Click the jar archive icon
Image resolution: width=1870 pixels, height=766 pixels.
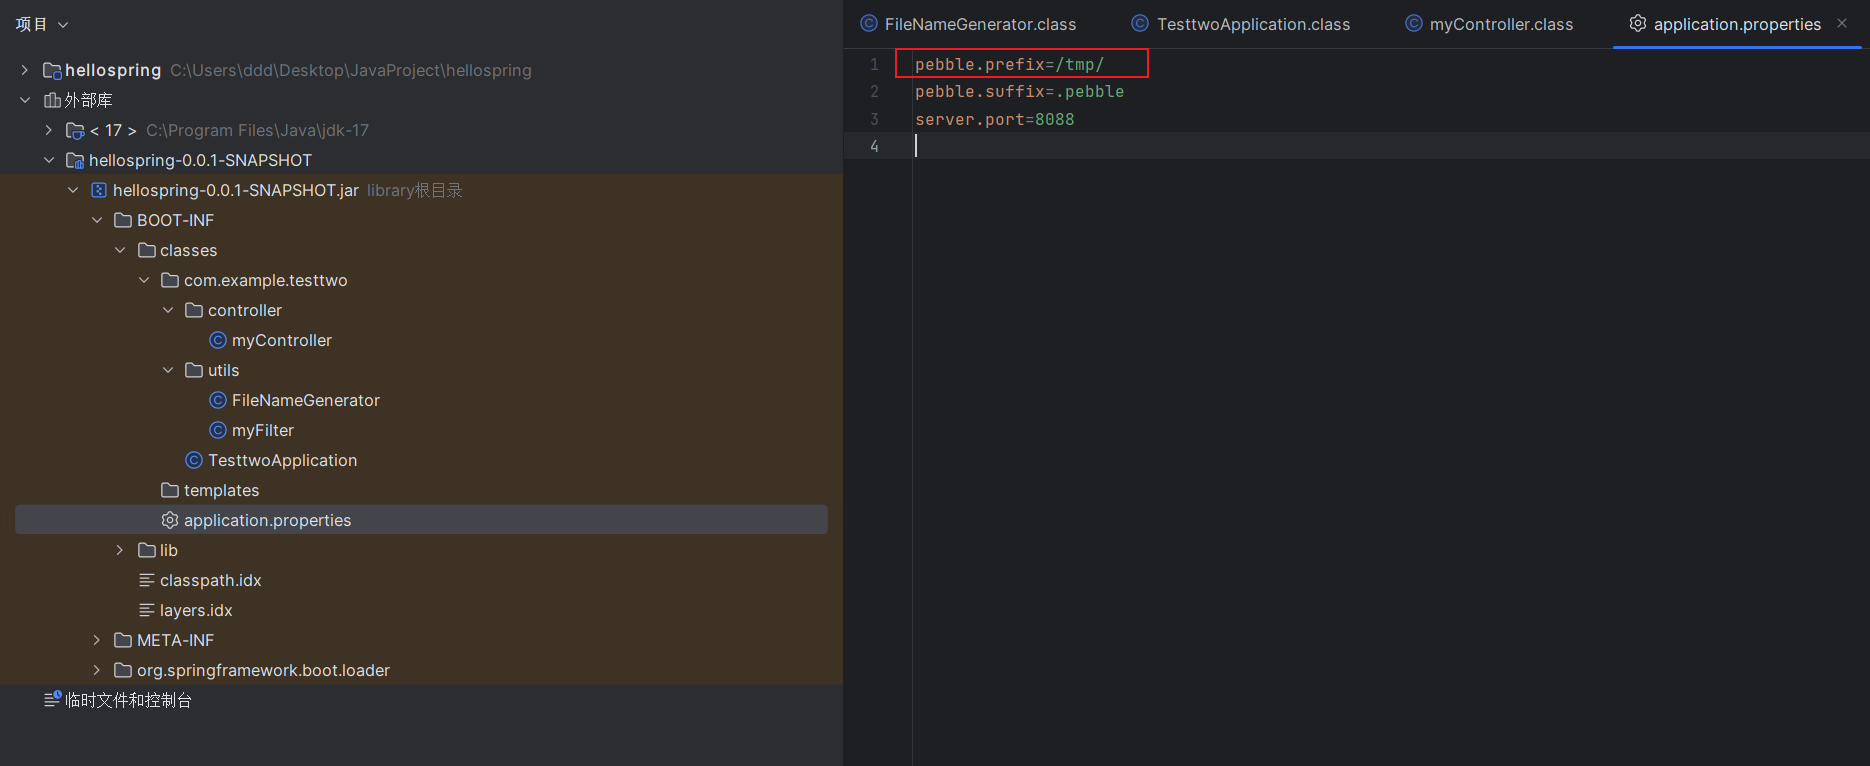pos(99,190)
